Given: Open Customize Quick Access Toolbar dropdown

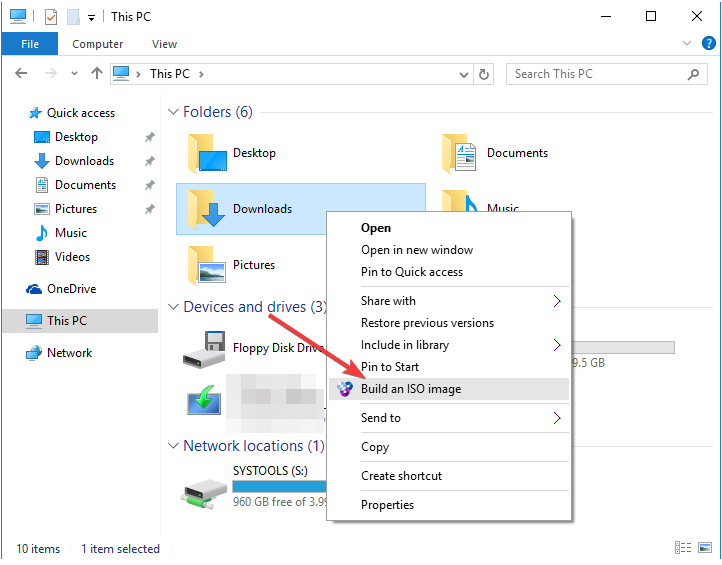Looking at the screenshot, I should click(92, 18).
